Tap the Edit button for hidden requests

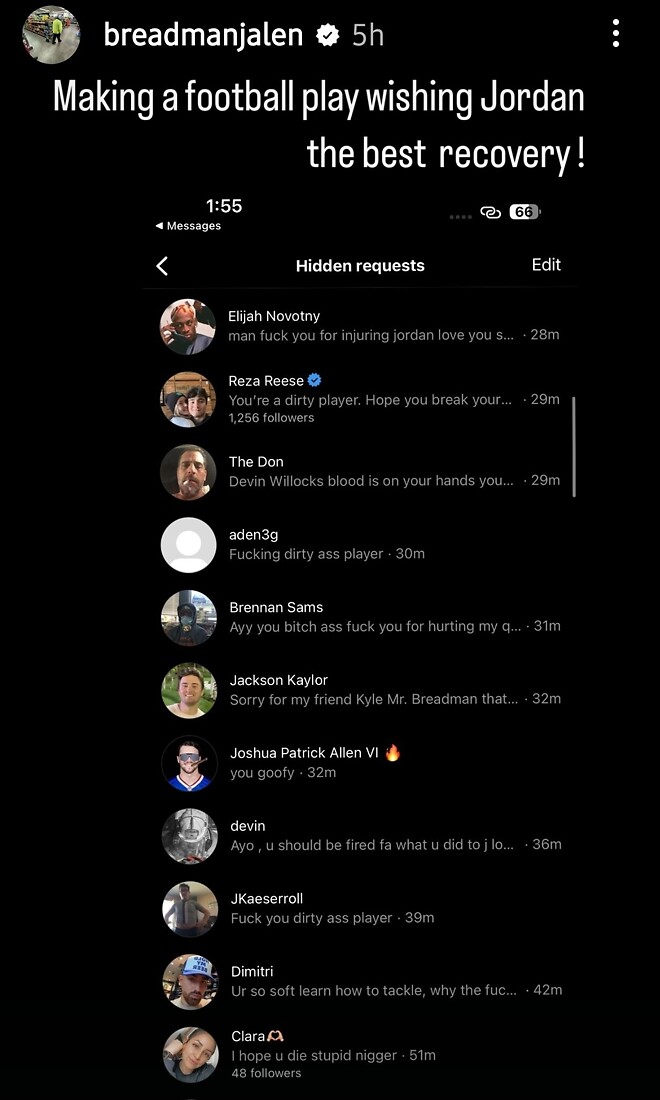546,264
